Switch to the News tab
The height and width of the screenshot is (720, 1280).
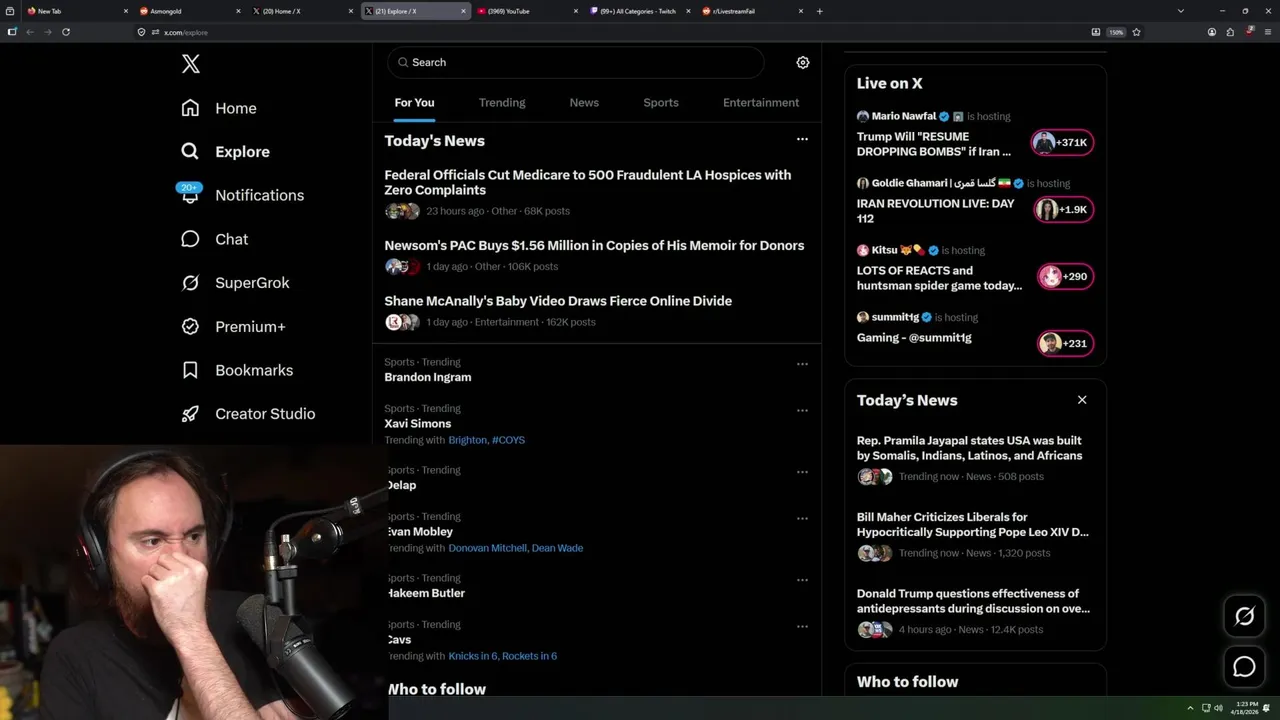584,103
